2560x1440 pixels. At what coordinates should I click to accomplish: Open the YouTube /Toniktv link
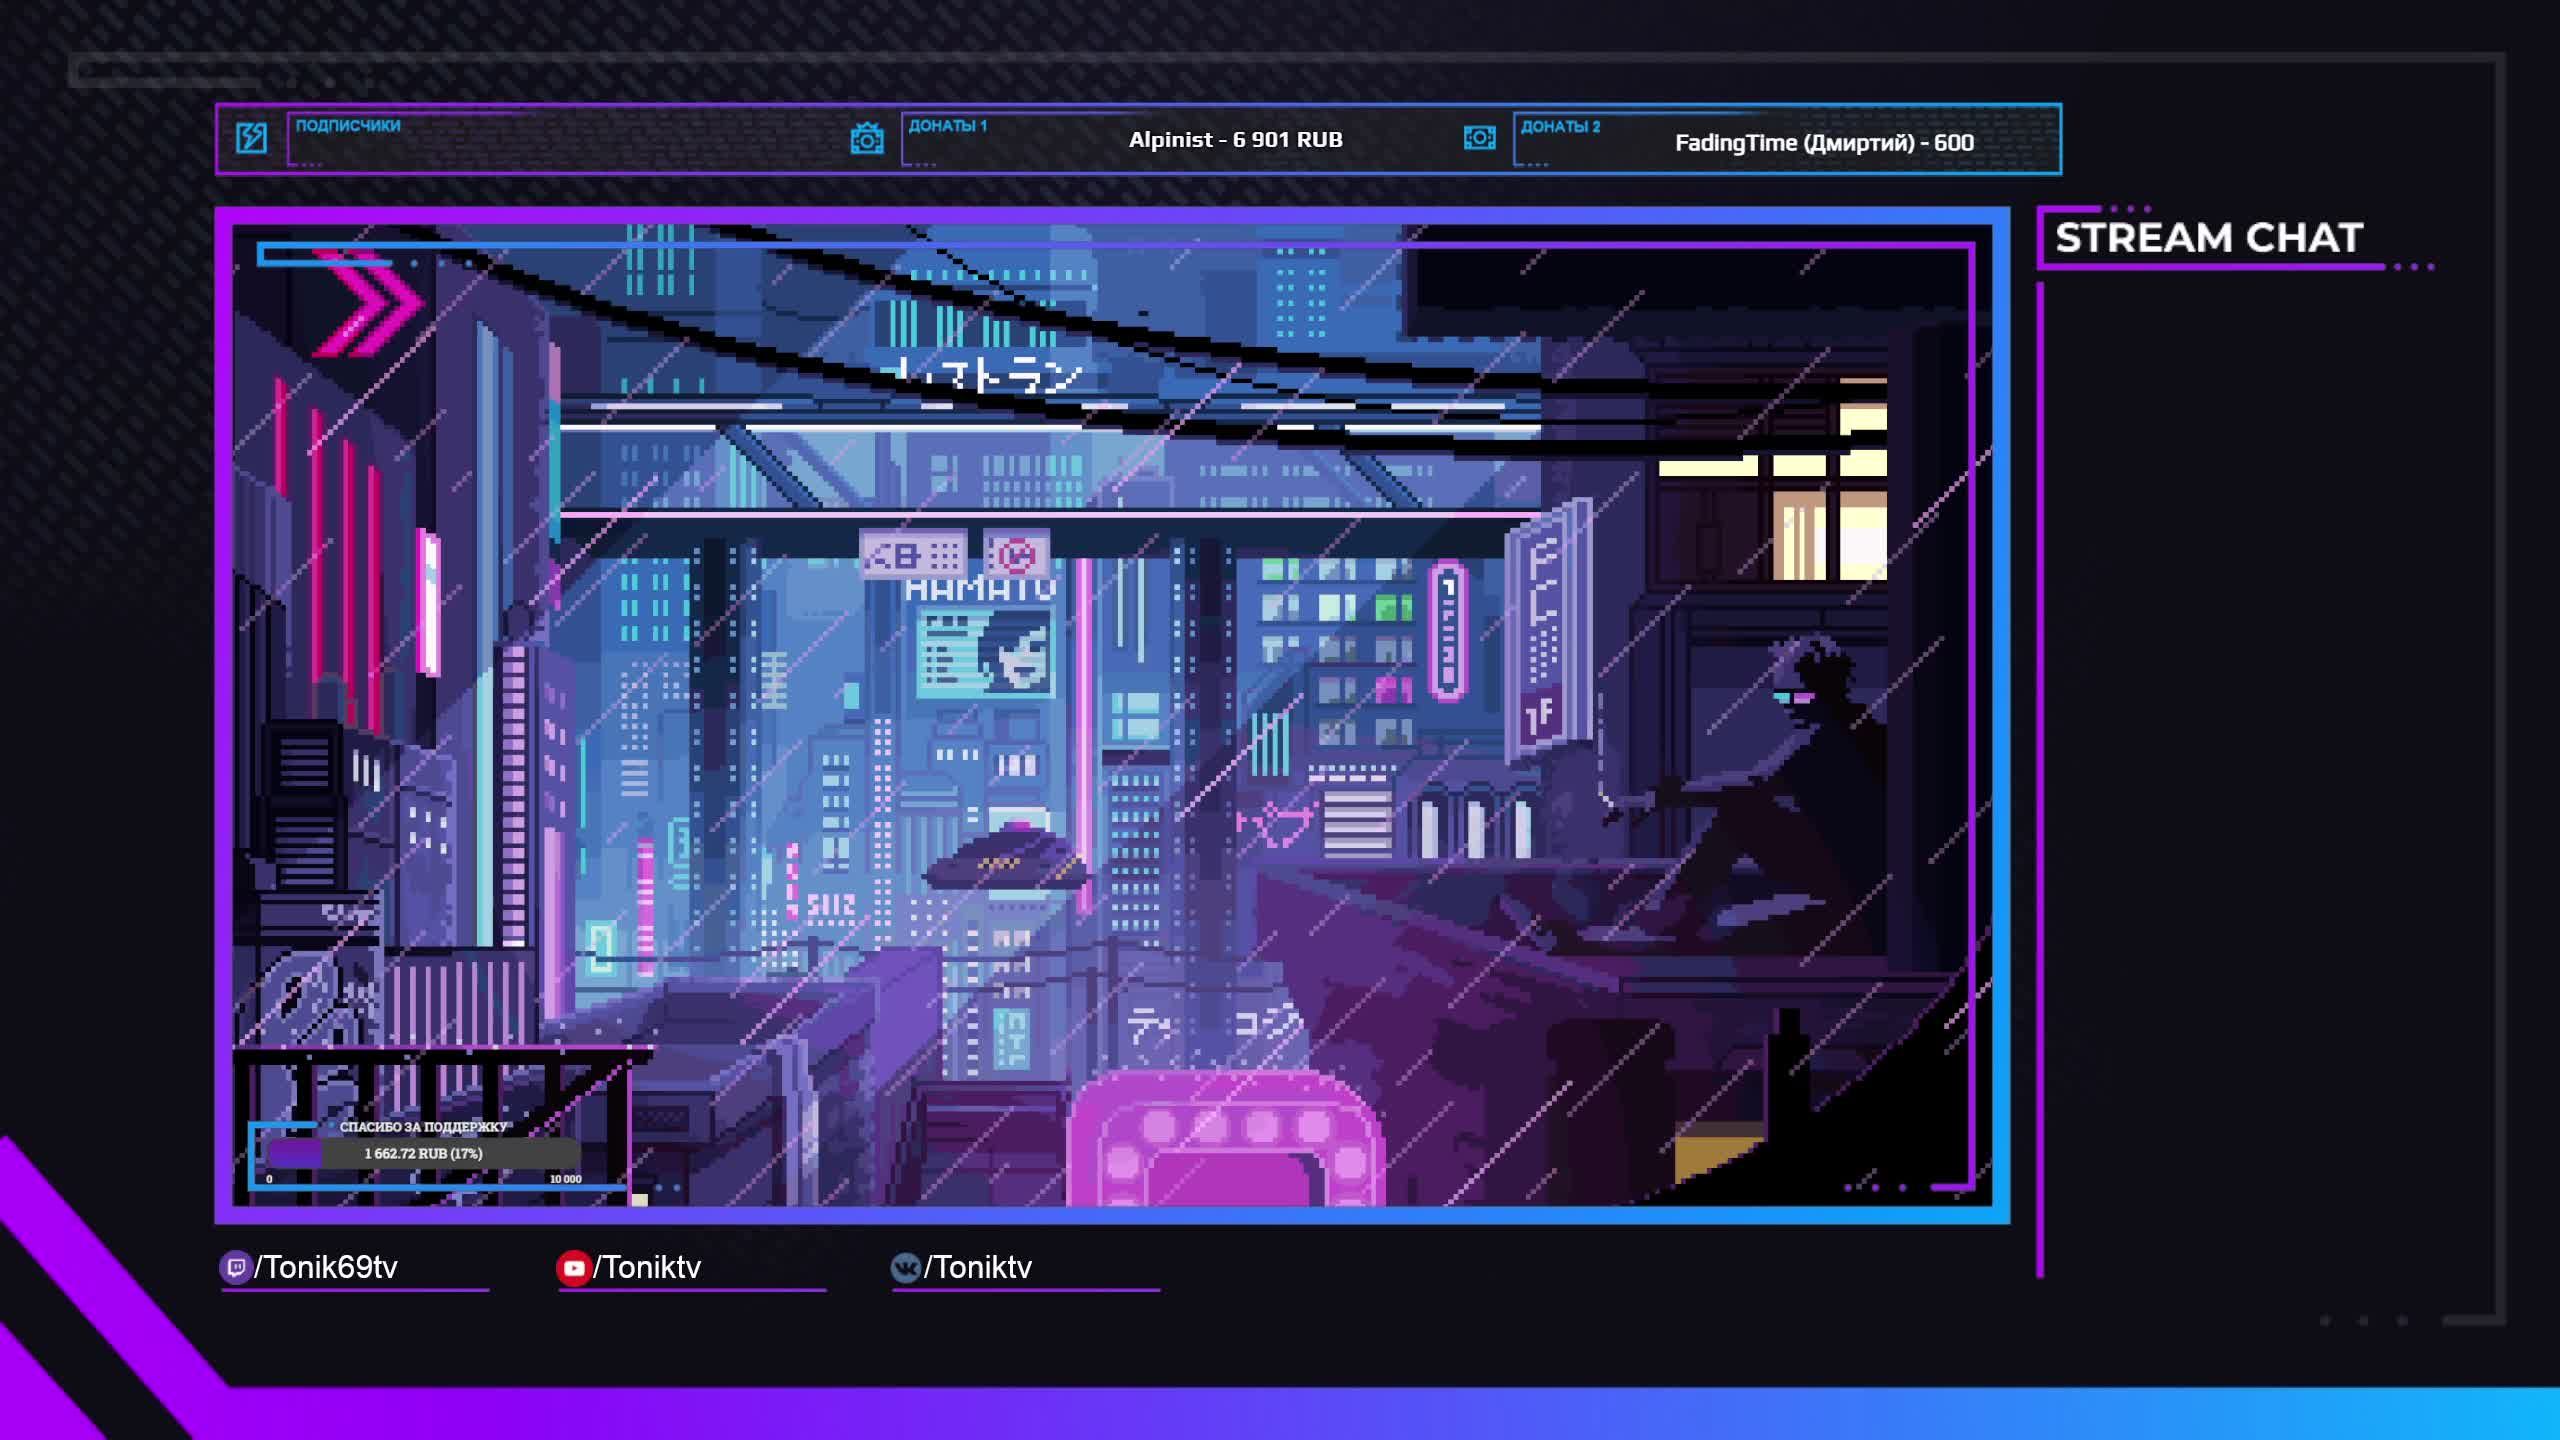[x=647, y=1268]
